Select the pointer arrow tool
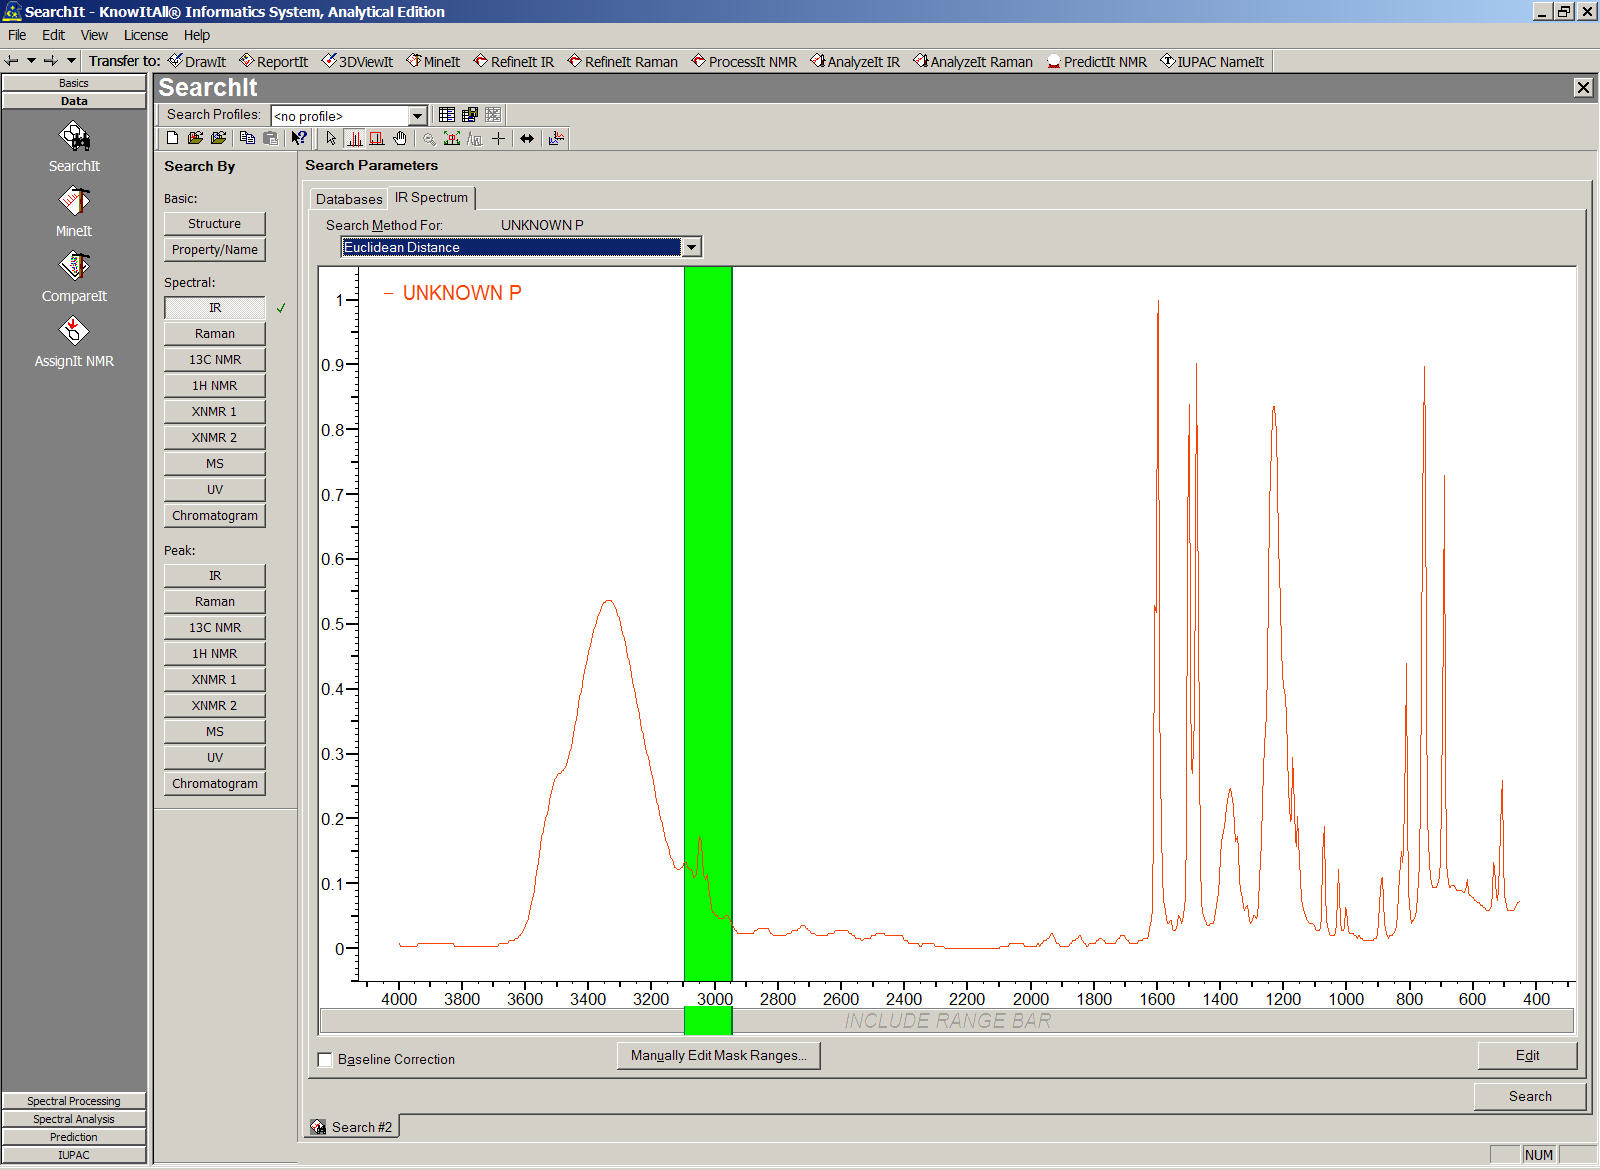The width and height of the screenshot is (1600, 1170). click(331, 138)
